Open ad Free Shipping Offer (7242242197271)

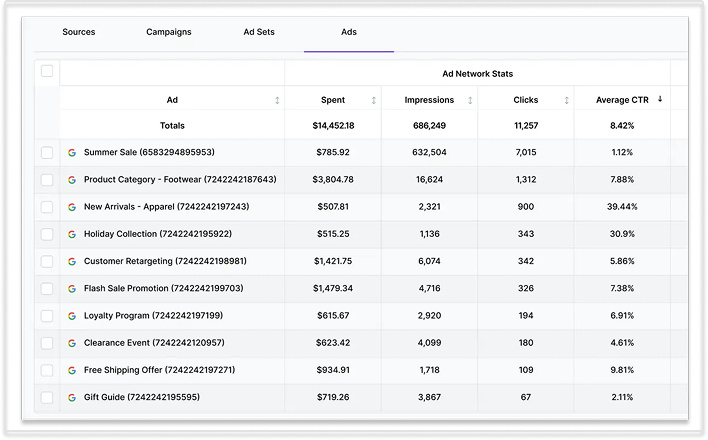(x=159, y=370)
